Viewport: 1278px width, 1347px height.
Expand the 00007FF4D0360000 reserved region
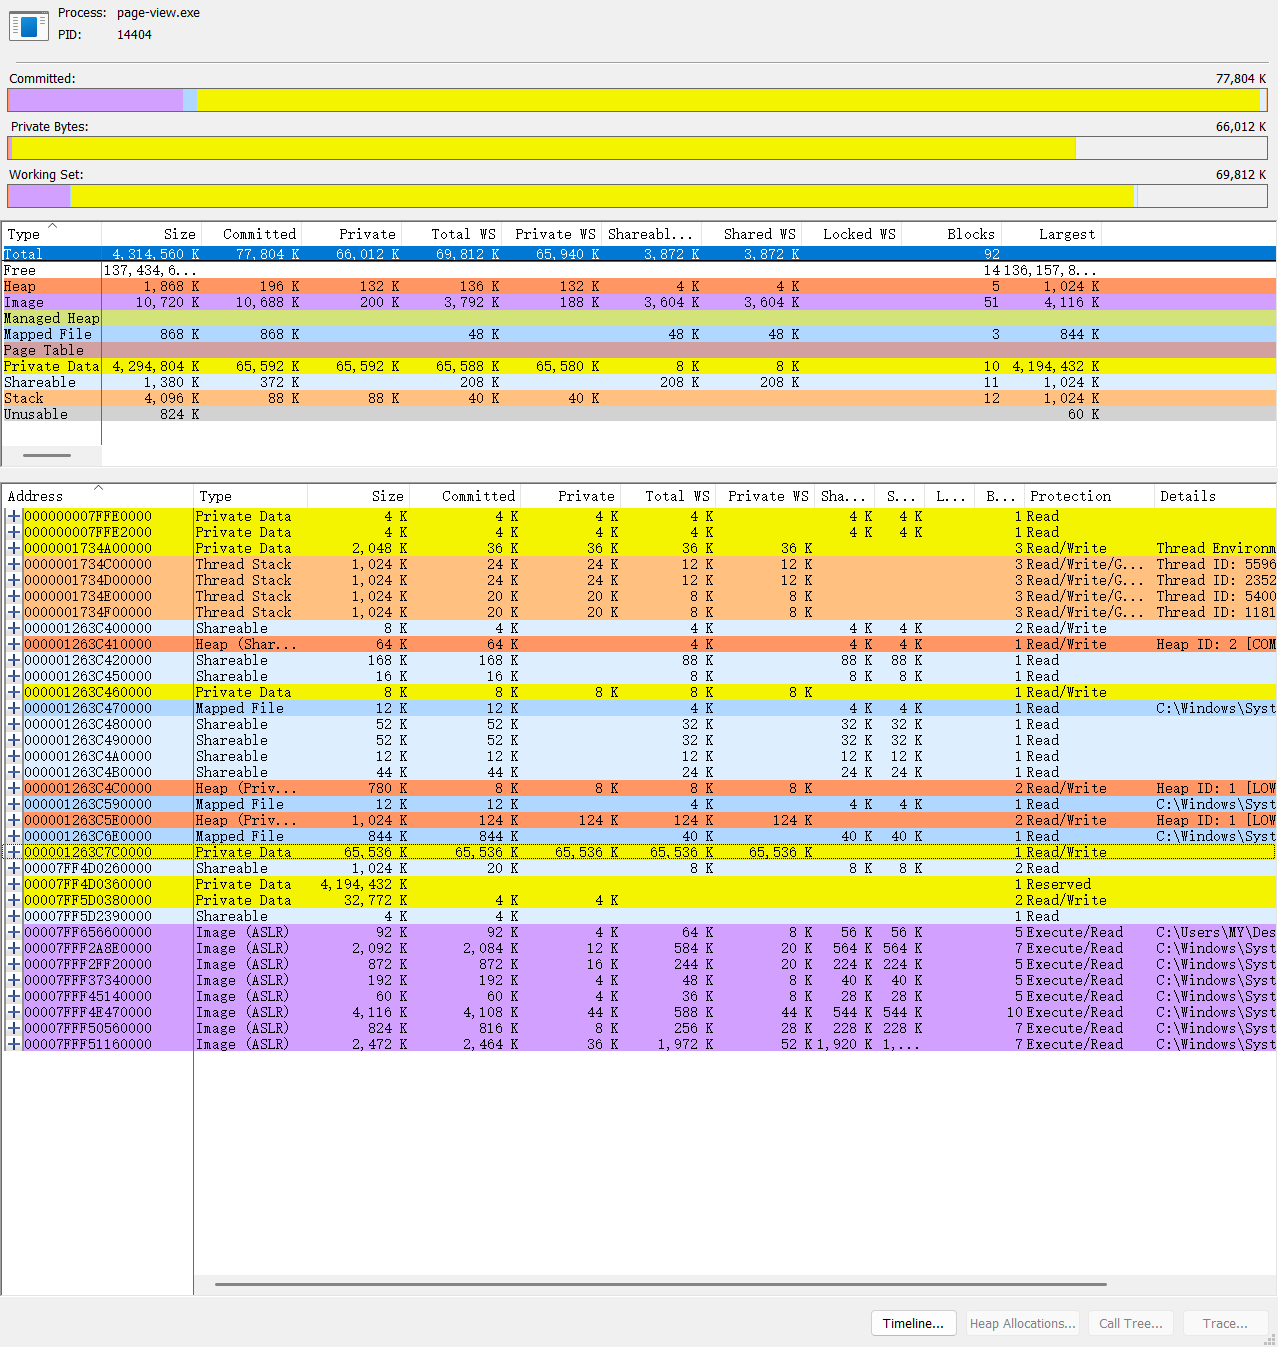[14, 884]
